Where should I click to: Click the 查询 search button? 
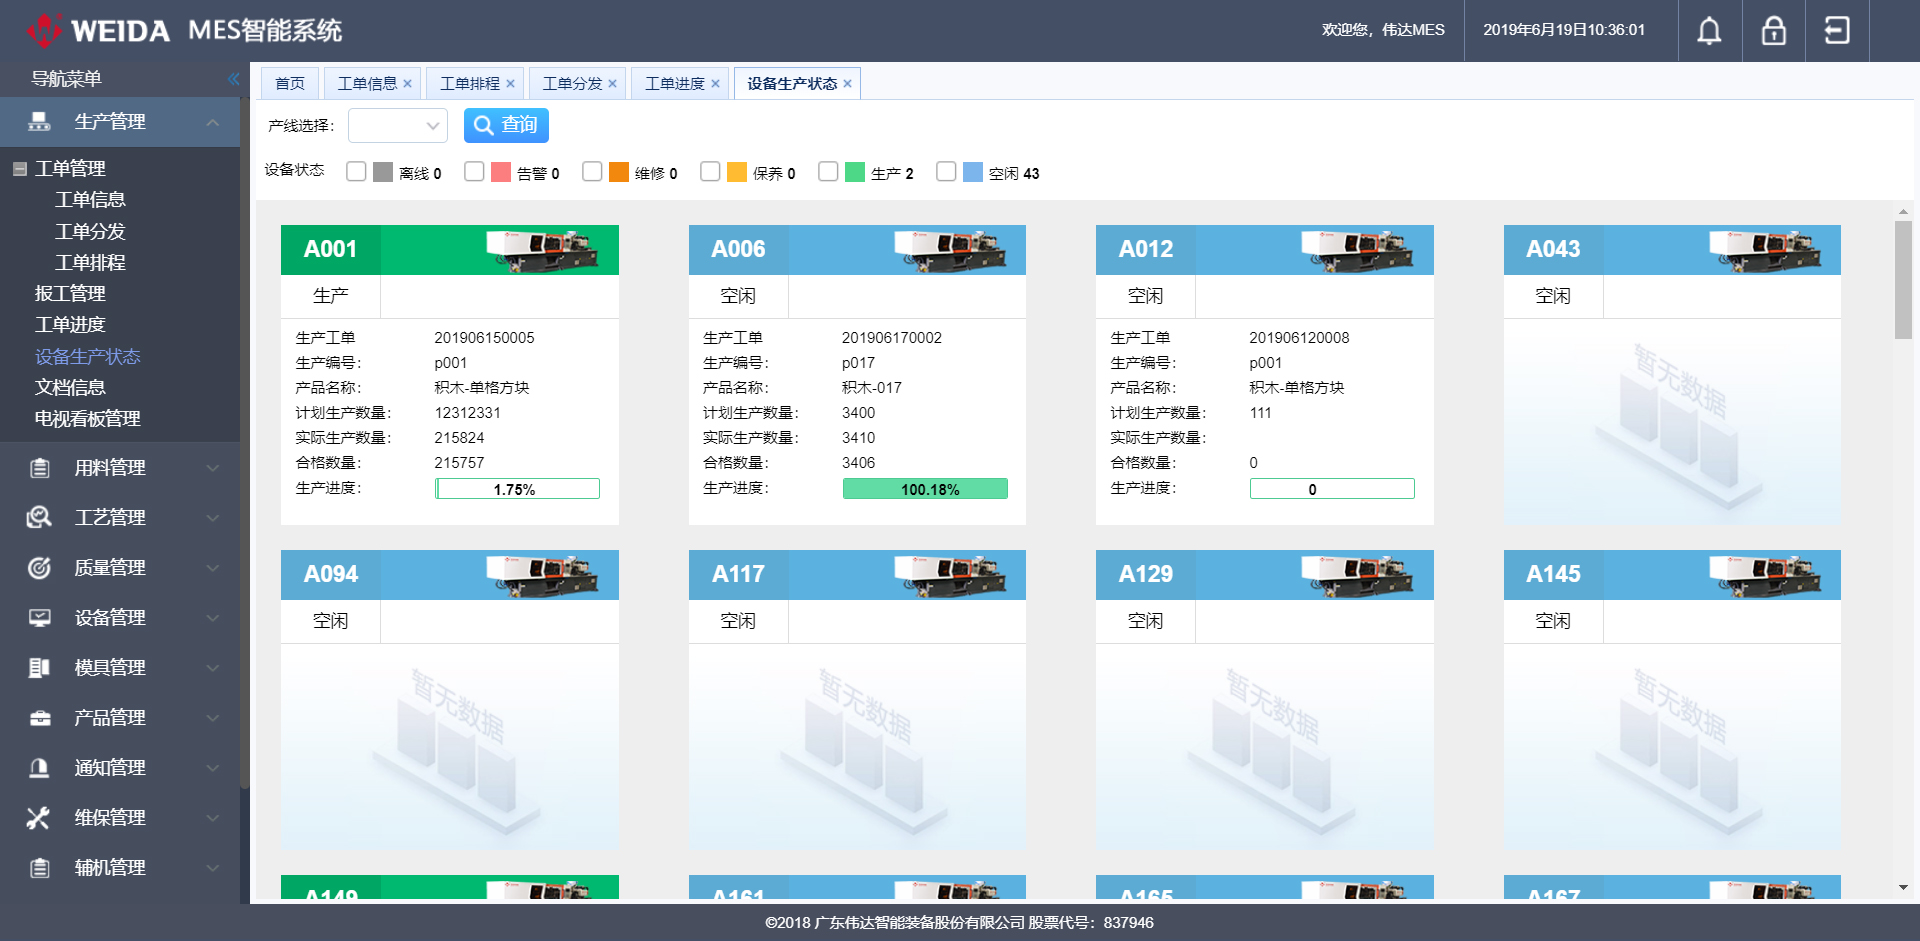(x=506, y=125)
